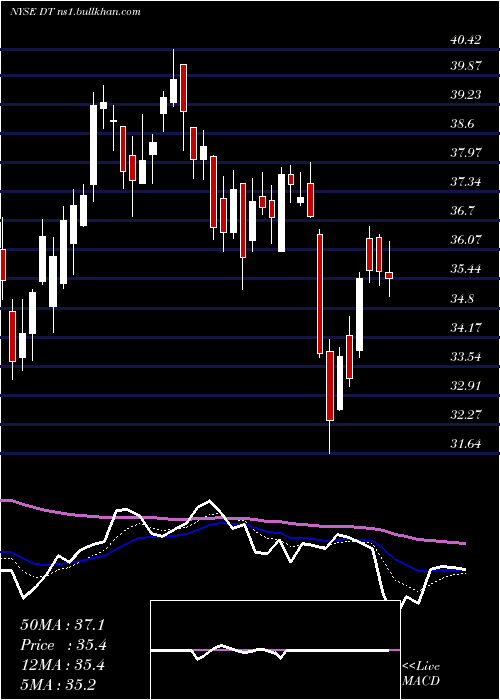Click the 37.34 price label

click(x=466, y=182)
